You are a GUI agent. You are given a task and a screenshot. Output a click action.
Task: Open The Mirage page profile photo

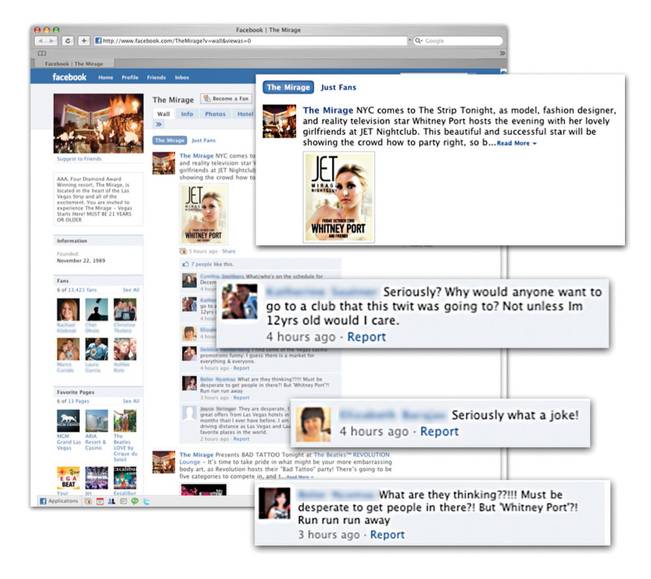point(98,123)
